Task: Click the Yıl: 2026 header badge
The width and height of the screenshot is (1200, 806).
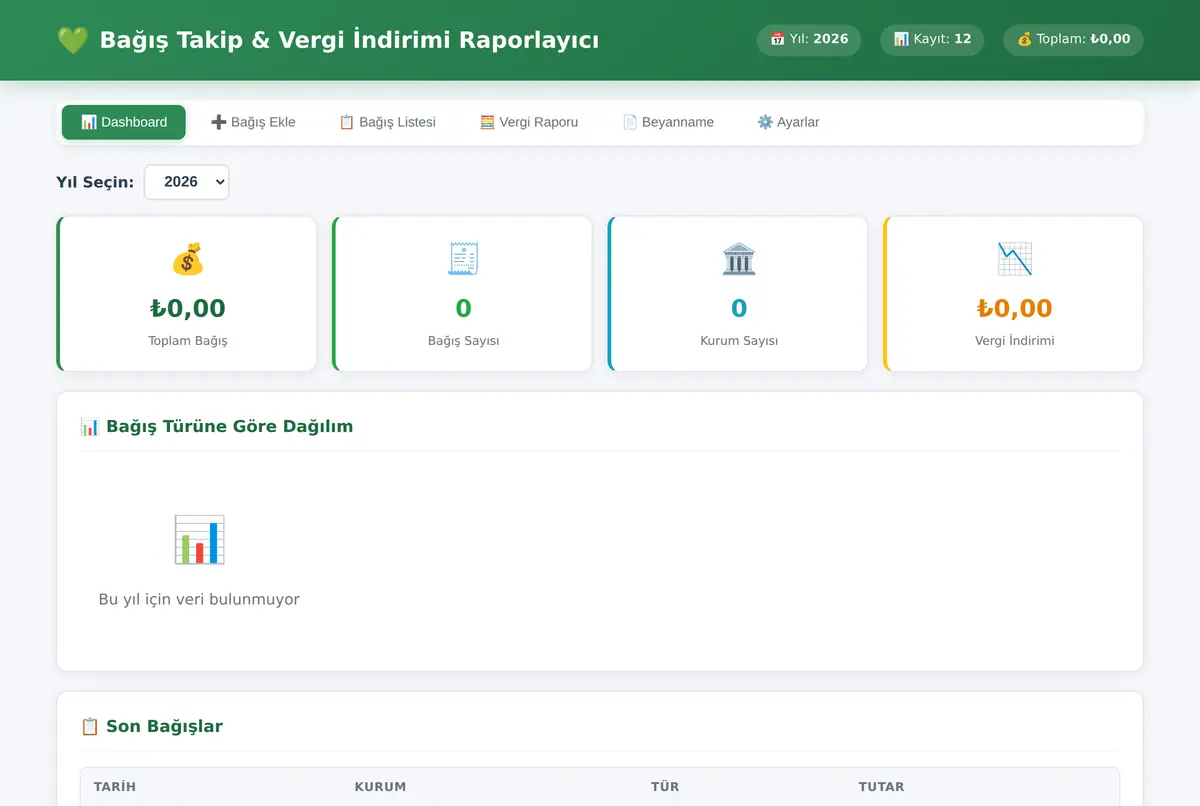Action: click(809, 39)
